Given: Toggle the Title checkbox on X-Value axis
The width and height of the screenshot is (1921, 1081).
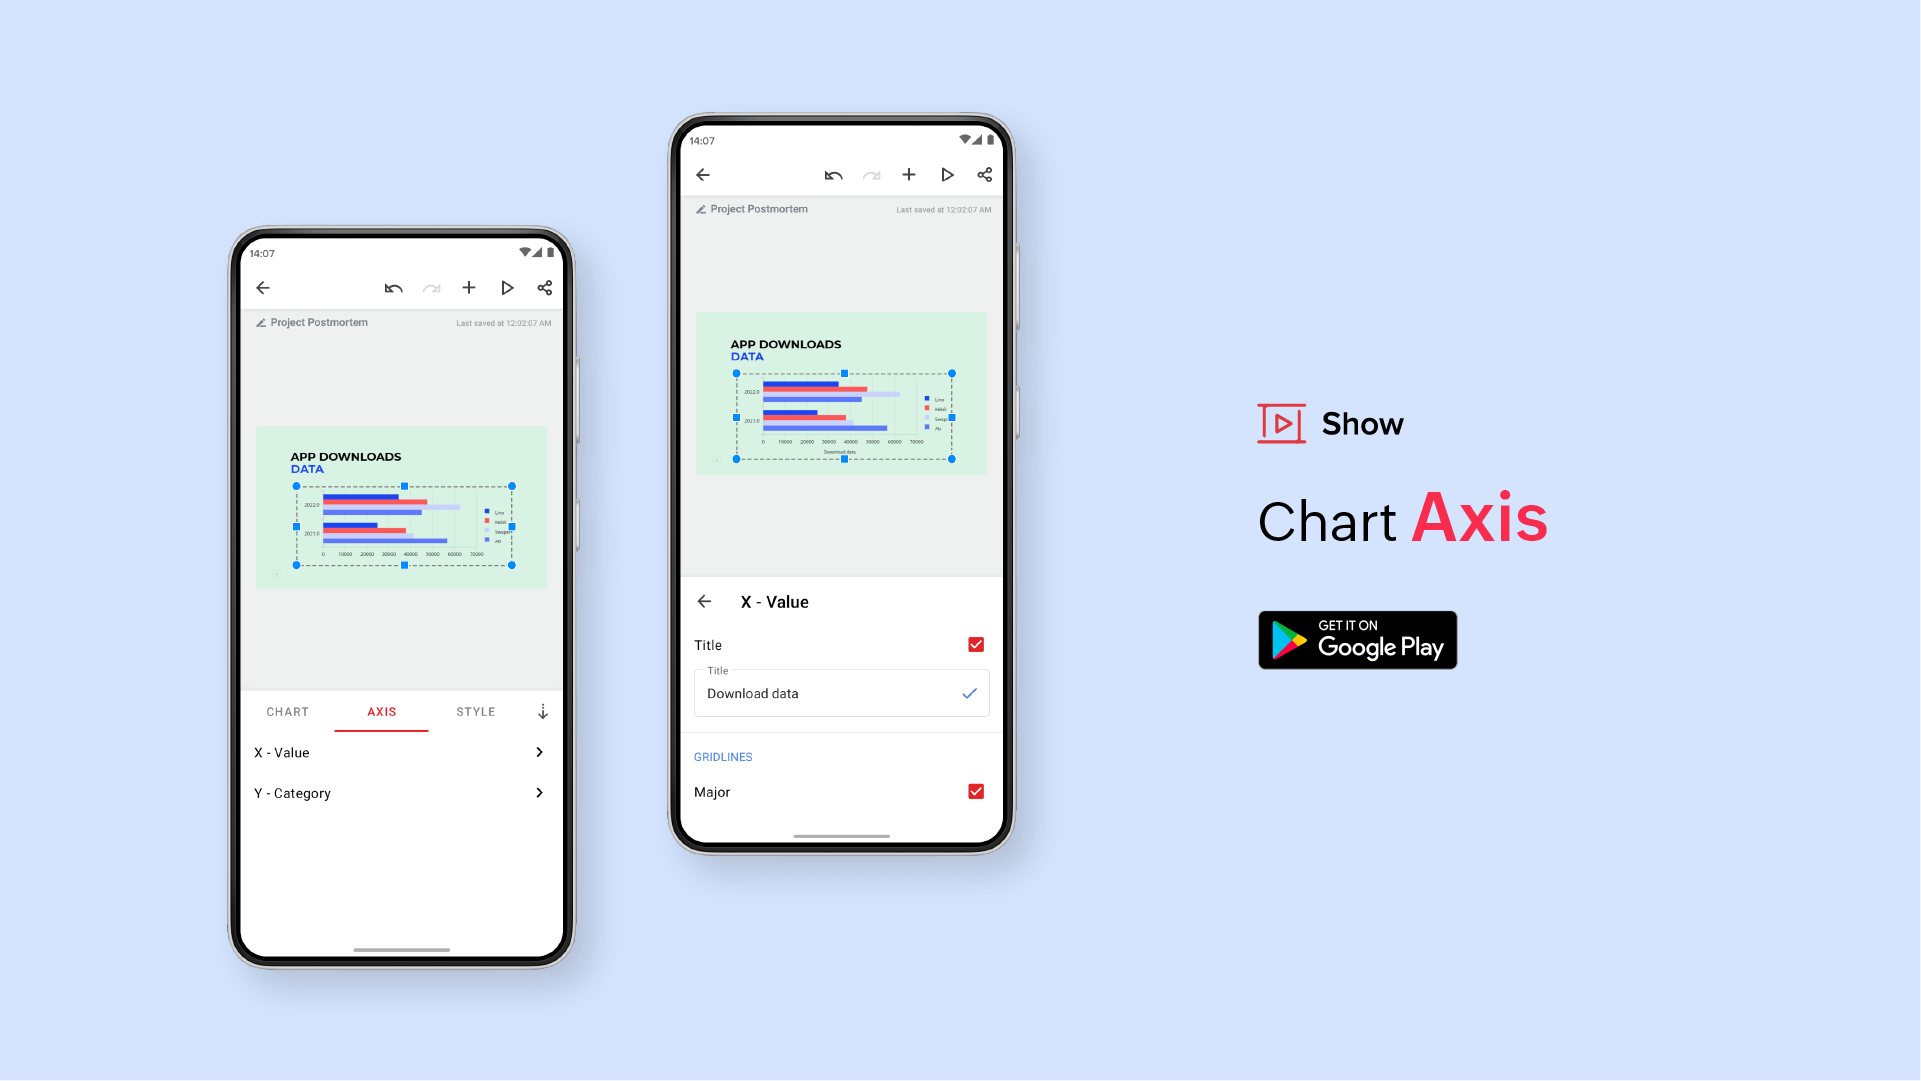Looking at the screenshot, I should [x=976, y=645].
